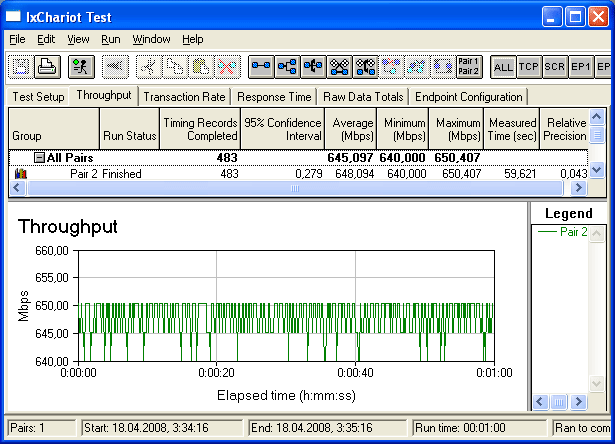Click the disabled diagonal pairs icon
Viewport: 615px width, 444px height.
click(417, 67)
